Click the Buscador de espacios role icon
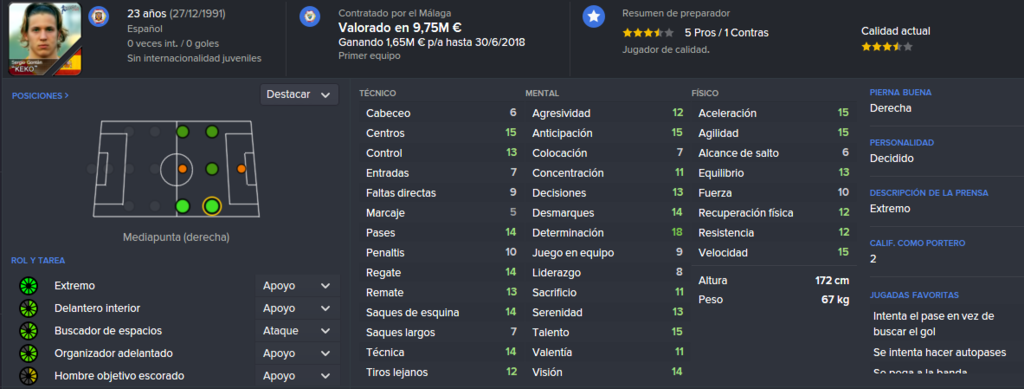The height and width of the screenshot is (389, 1024). click(x=29, y=331)
